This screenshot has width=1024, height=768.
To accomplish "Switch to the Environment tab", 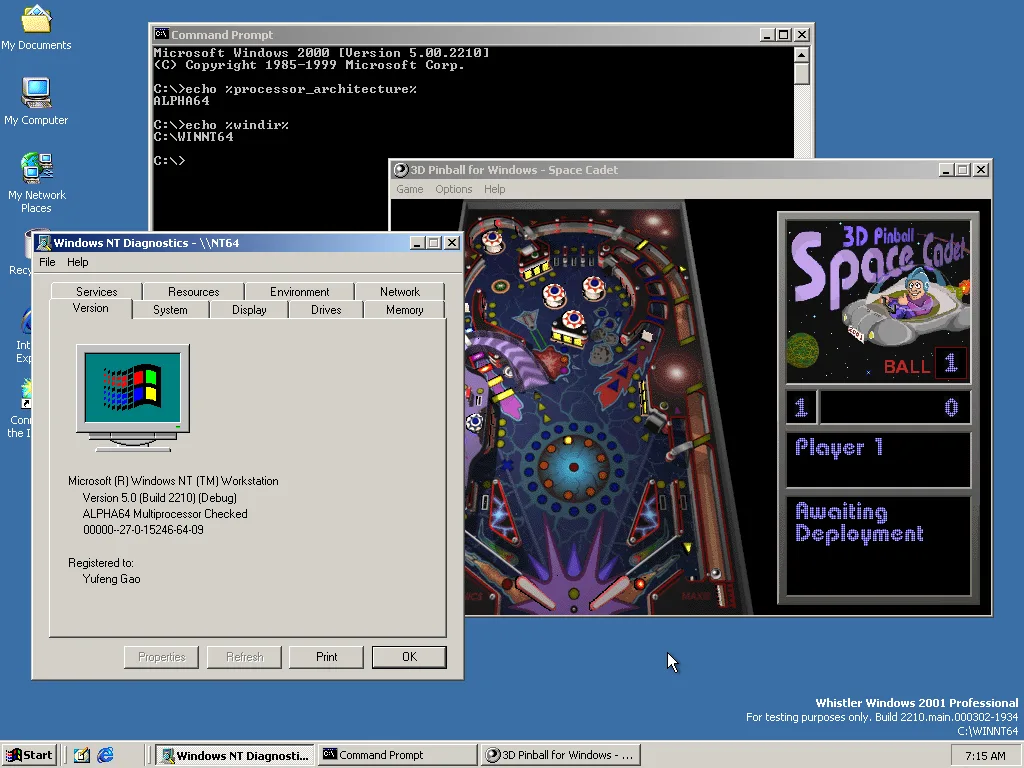I will tap(300, 291).
